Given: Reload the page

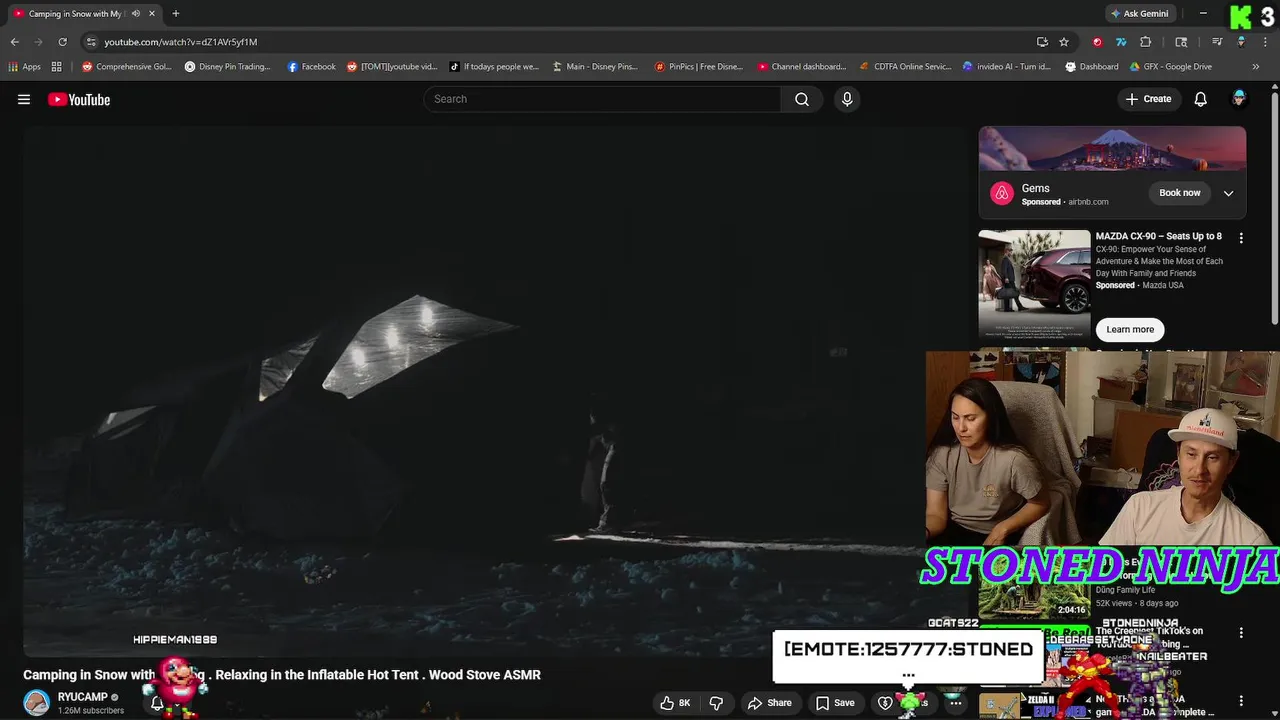Looking at the screenshot, I should pyautogui.click(x=62, y=42).
